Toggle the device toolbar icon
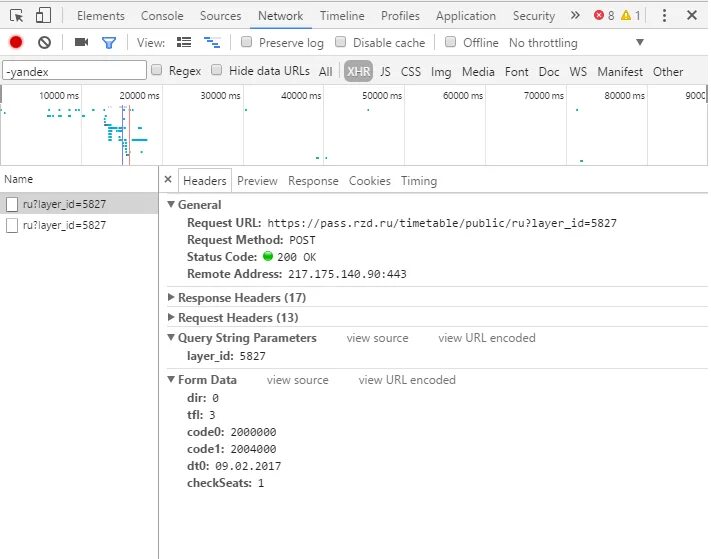 pos(43,15)
